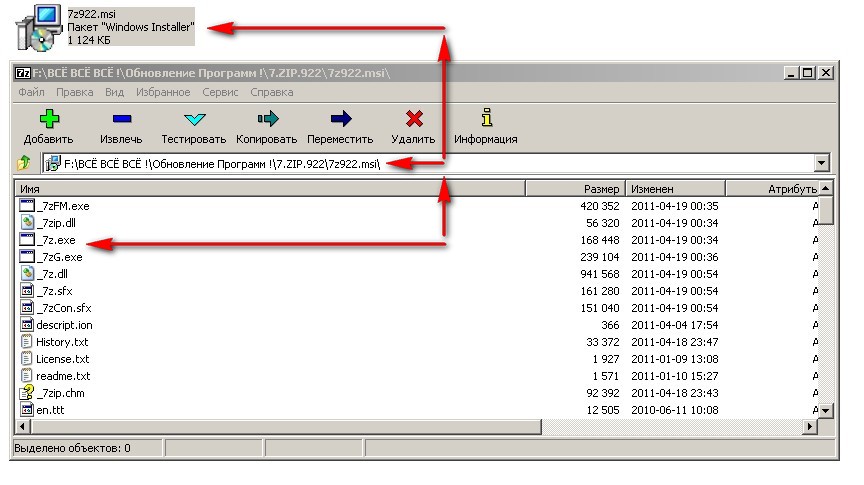Sort by the Размер column header
Screen dimensions: 864x485
[x=575, y=188]
